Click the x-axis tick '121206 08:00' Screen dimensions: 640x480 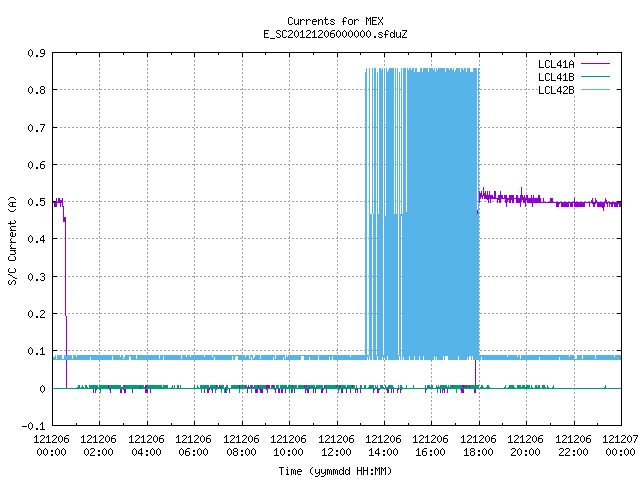coord(241,446)
